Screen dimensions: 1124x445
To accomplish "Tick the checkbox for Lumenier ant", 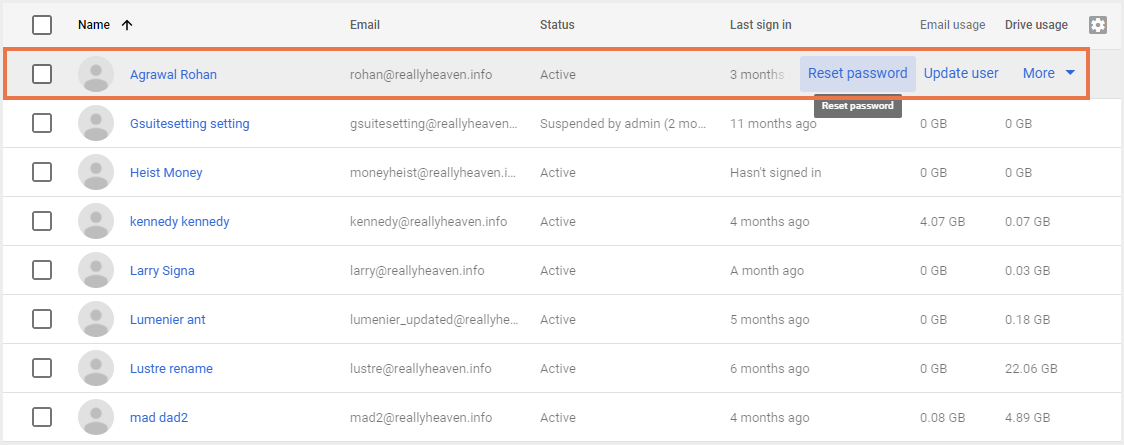I will (42, 320).
